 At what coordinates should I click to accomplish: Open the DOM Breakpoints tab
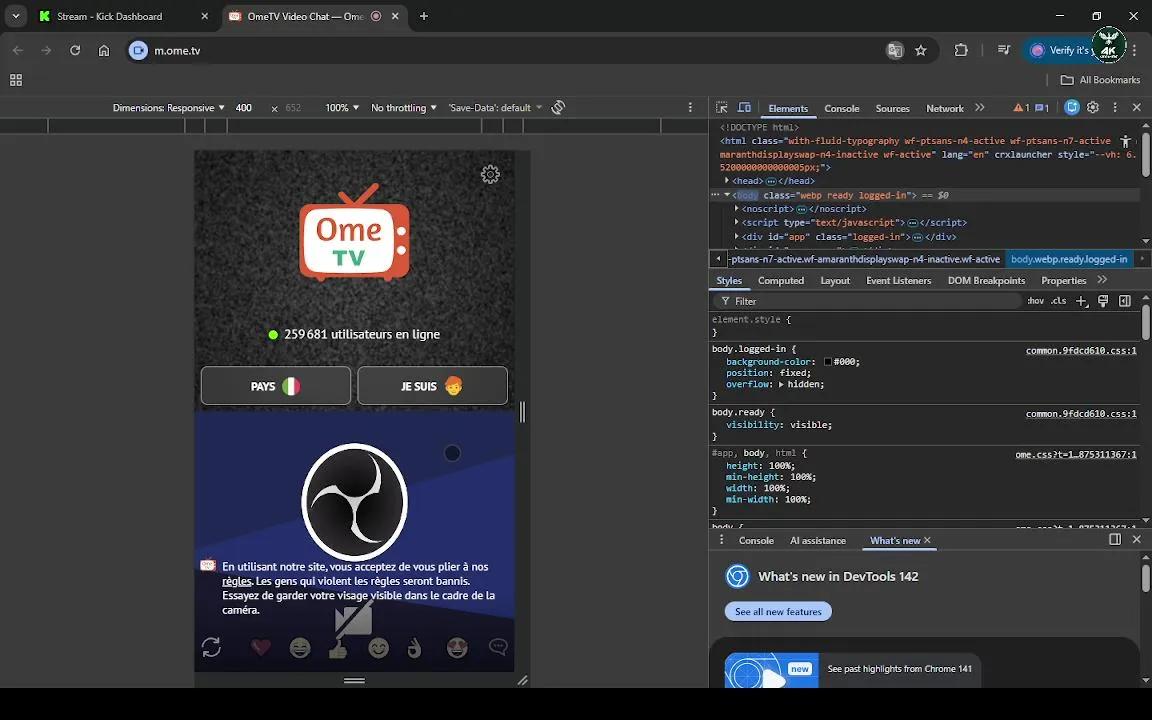[986, 281]
